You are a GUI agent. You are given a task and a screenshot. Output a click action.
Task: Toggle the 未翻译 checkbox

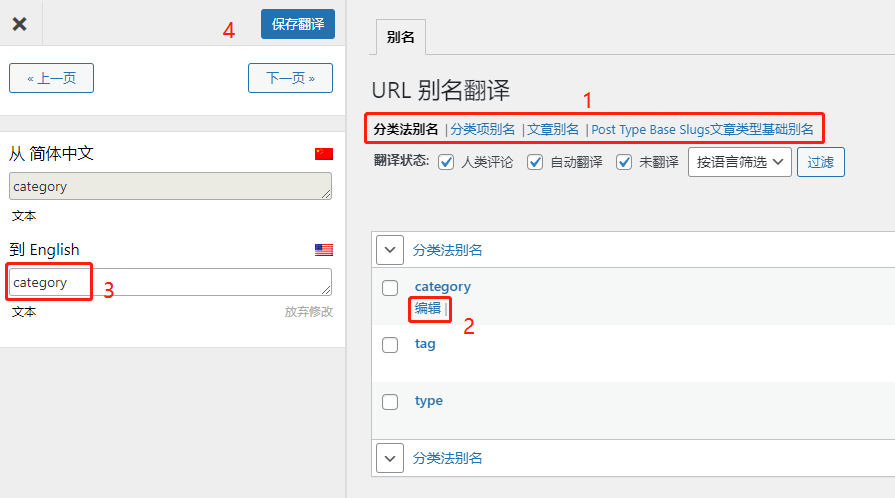pos(625,162)
